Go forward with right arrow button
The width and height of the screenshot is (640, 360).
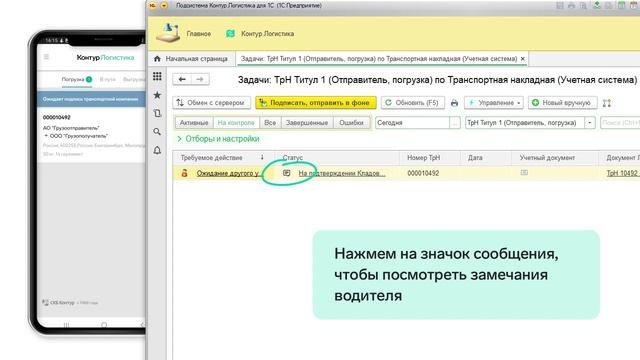coord(200,79)
